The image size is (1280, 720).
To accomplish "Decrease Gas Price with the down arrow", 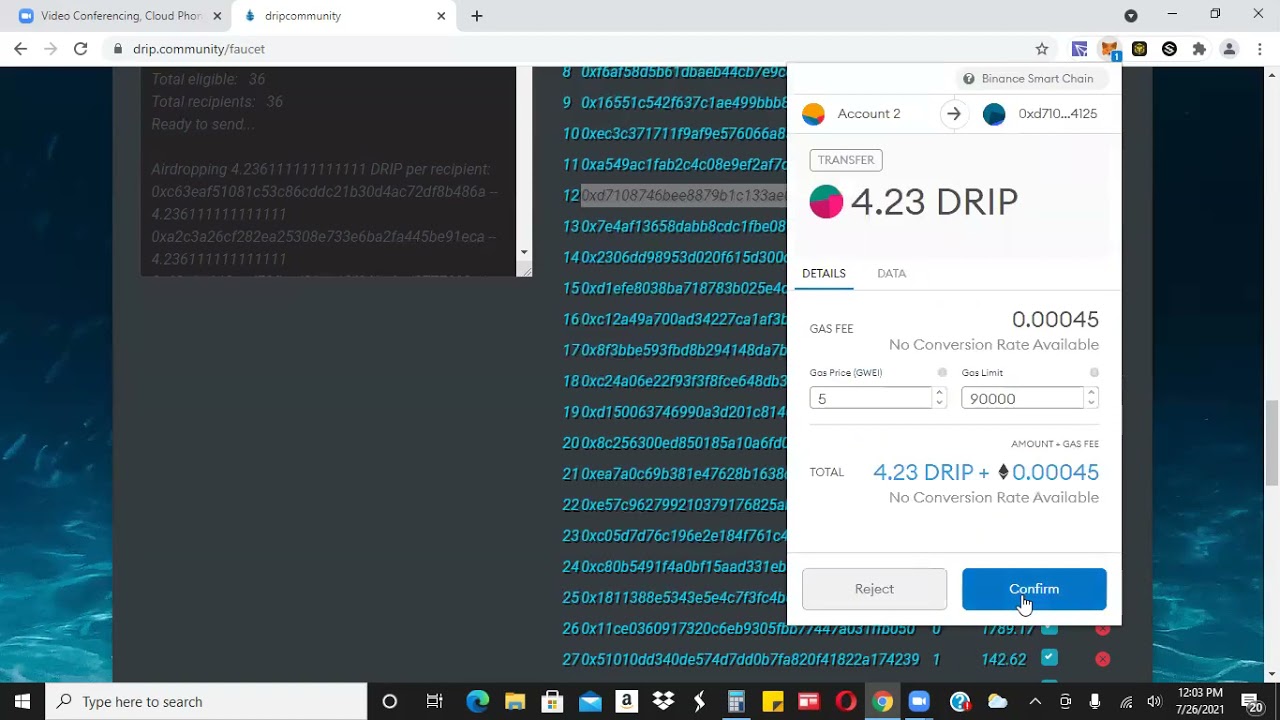I will [x=938, y=404].
